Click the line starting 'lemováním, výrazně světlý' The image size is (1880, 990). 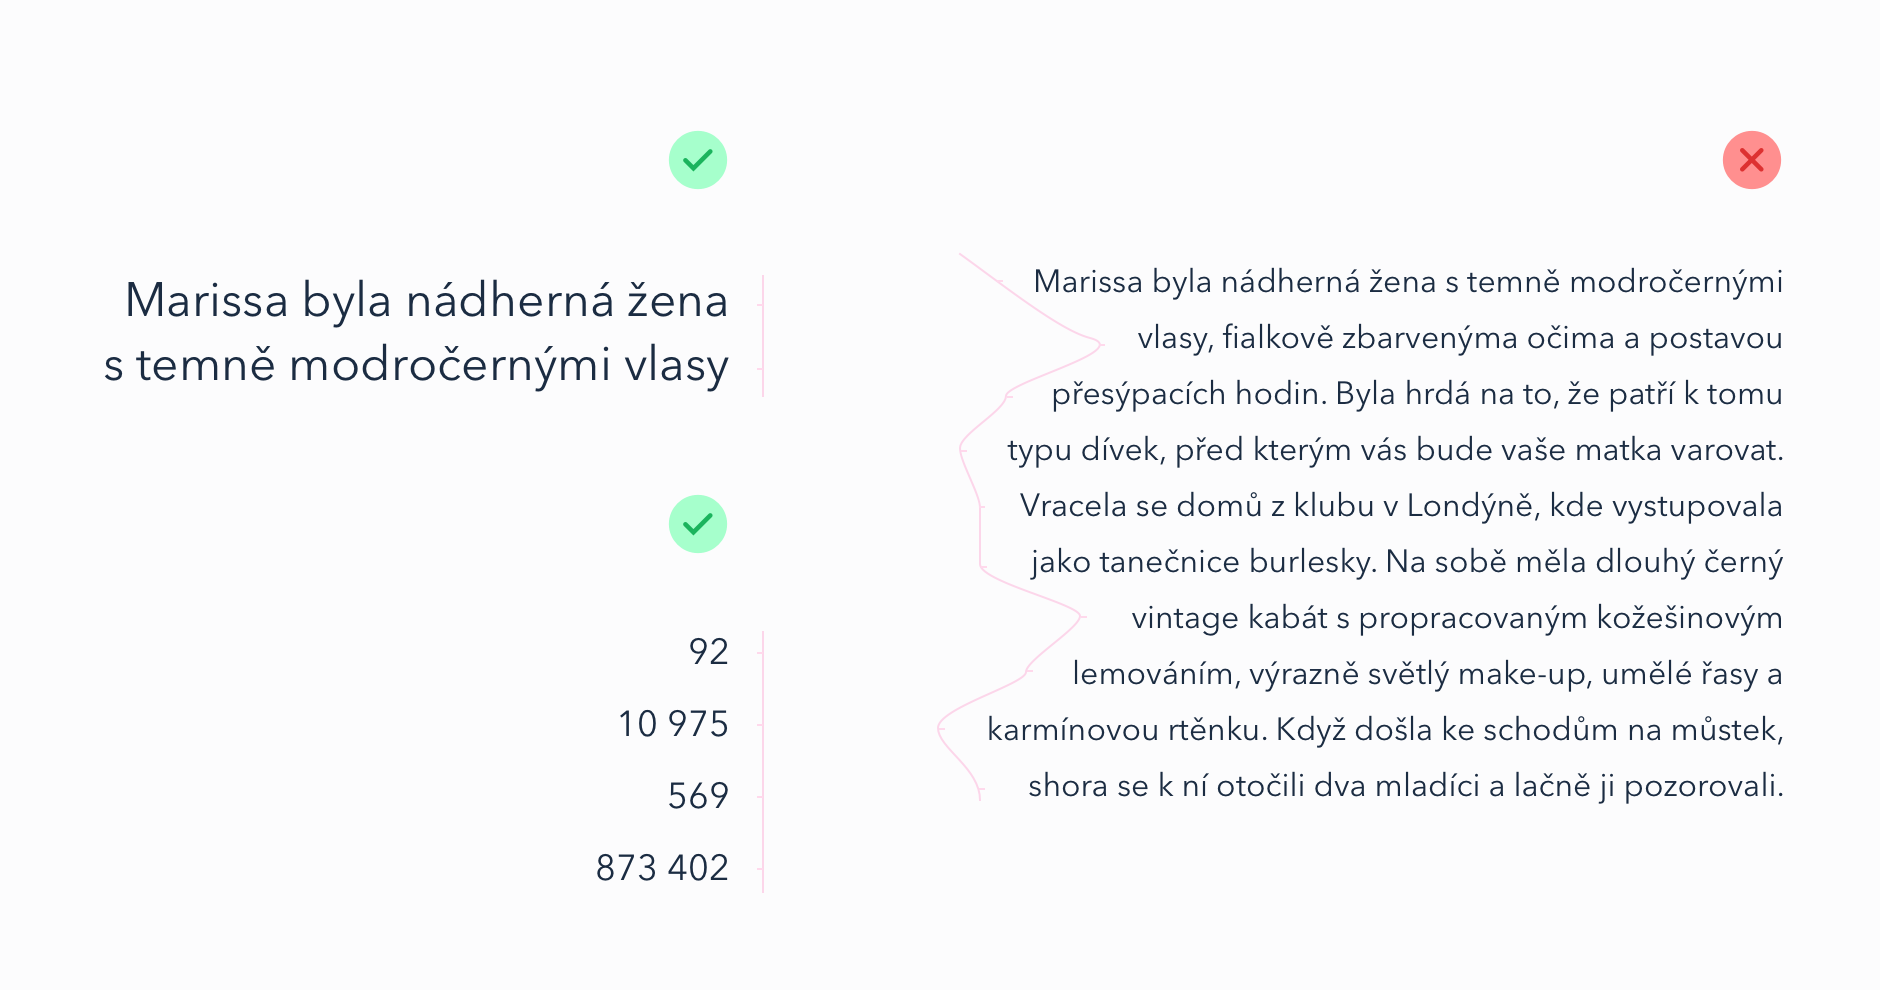click(1427, 674)
